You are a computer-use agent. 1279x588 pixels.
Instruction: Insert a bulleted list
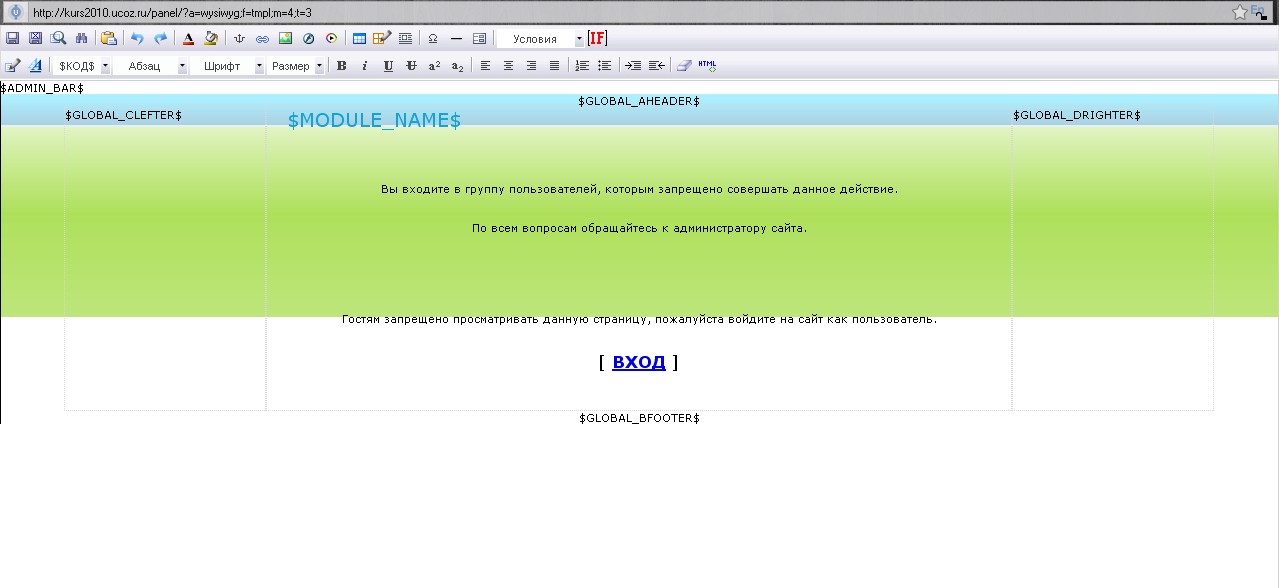[605, 66]
